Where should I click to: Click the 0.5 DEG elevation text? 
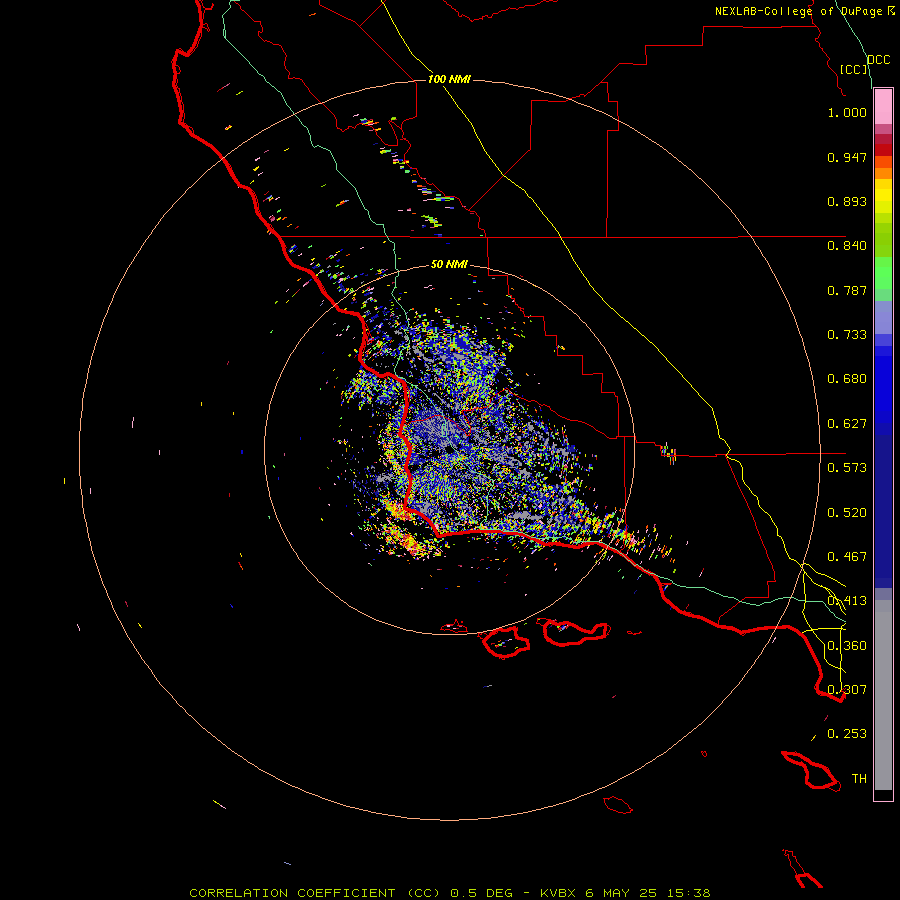pos(482,893)
